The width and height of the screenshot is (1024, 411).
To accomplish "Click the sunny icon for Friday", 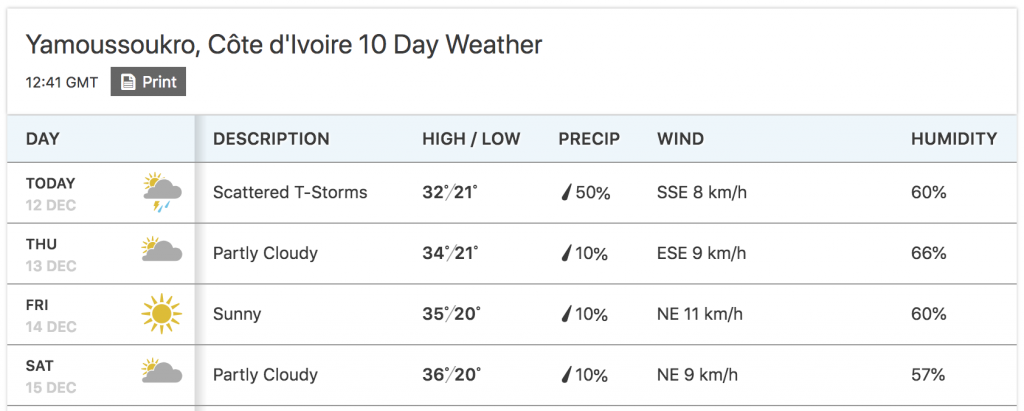I will 161,314.
